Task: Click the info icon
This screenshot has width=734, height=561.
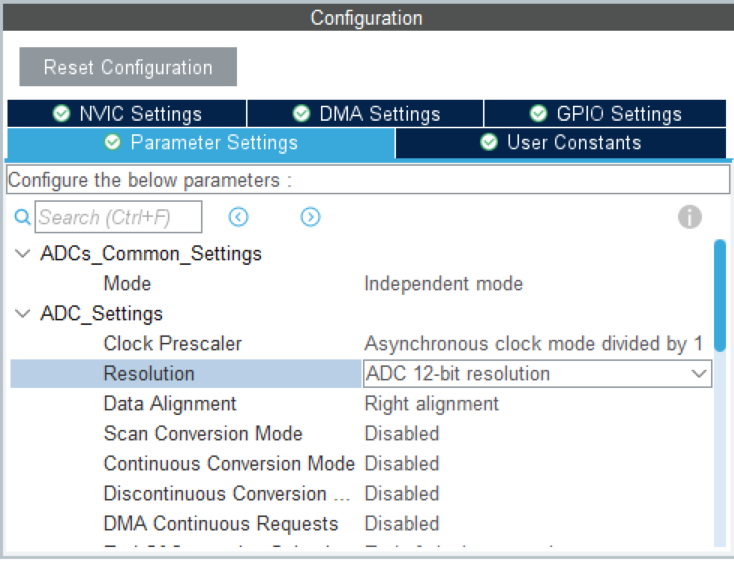Action: 690,217
